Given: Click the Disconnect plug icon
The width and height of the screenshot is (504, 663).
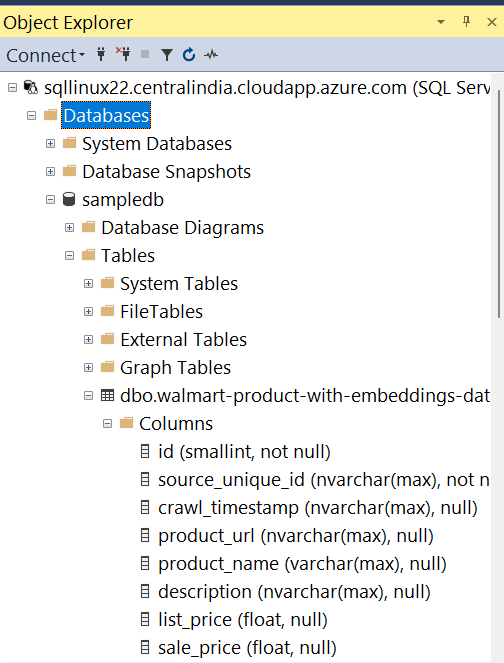Looking at the screenshot, I should [123, 54].
